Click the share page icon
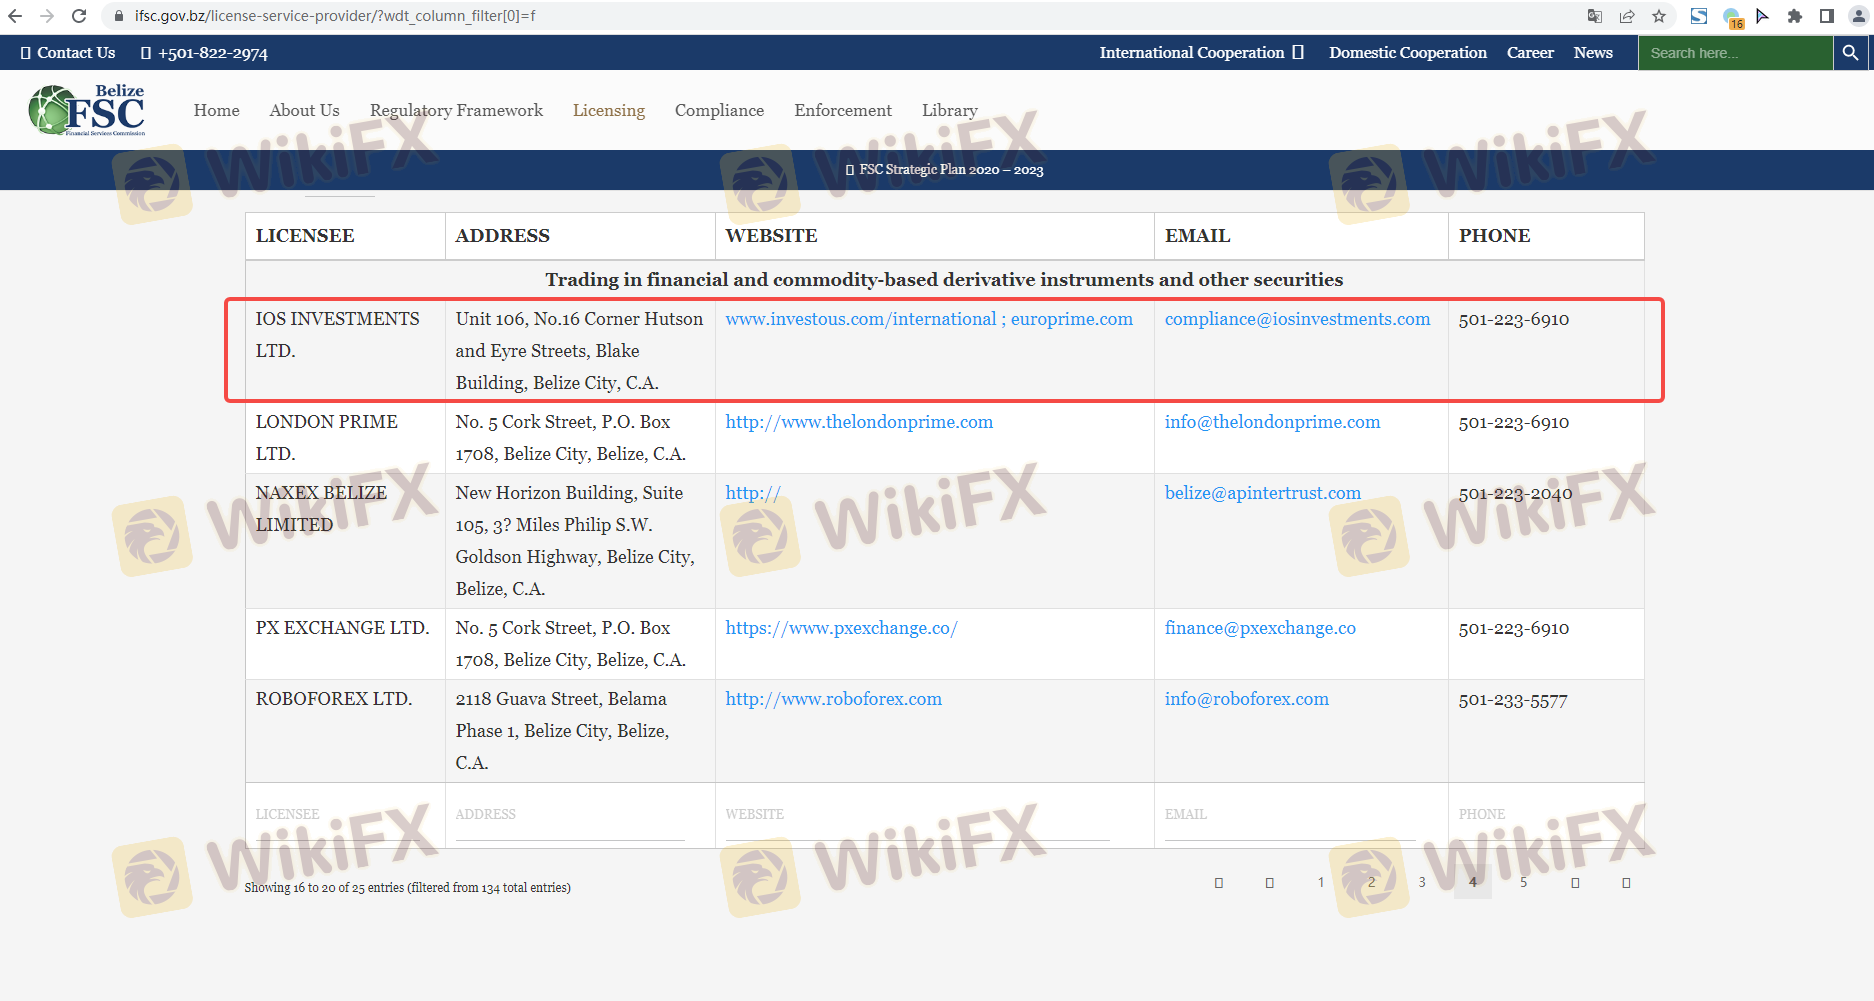1874x1001 pixels. (1627, 16)
